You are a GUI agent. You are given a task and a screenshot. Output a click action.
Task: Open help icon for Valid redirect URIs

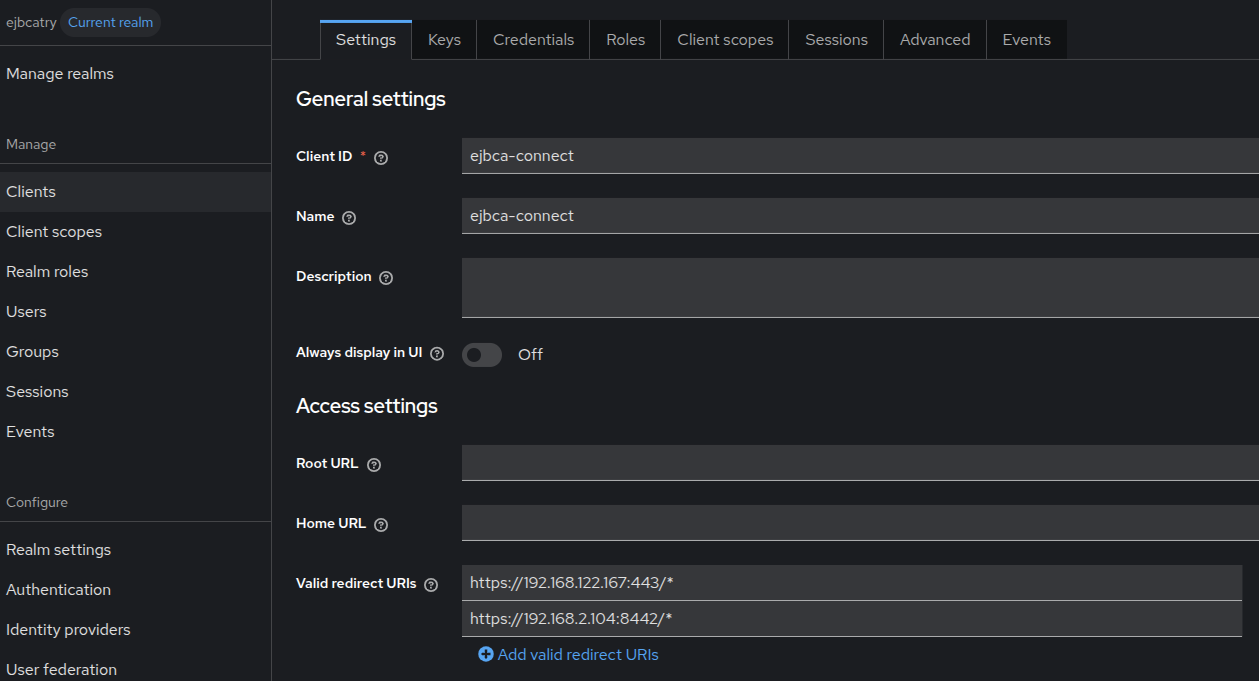pyautogui.click(x=431, y=584)
